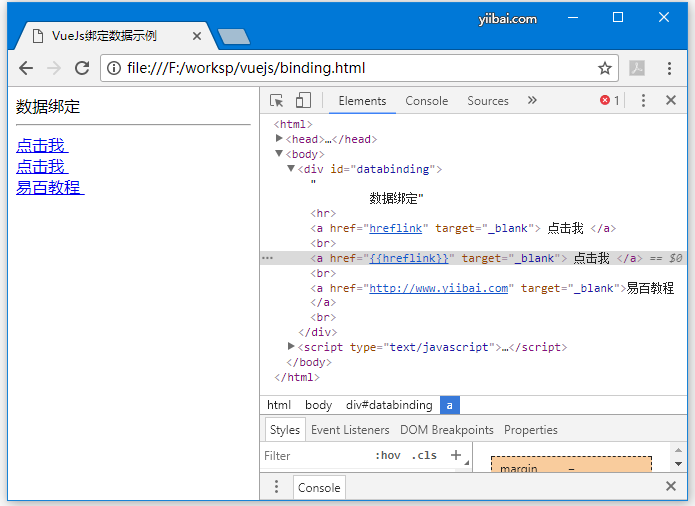Viewport: 695px width, 506px height.
Task: Open the Console drawer three-dot menu
Action: click(x=277, y=487)
